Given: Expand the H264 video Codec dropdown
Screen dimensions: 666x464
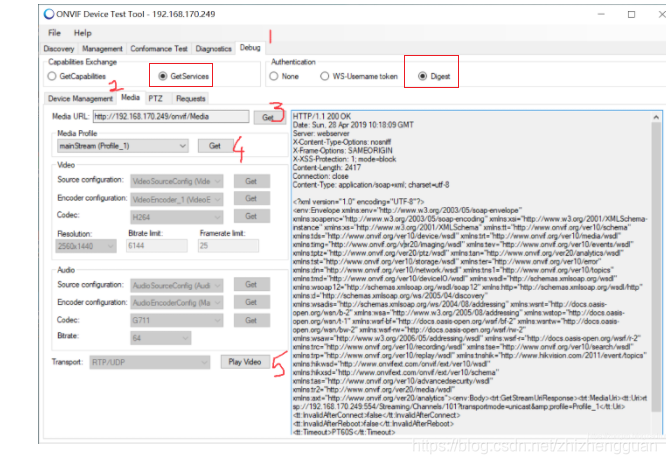Looking at the screenshot, I should [177, 217].
